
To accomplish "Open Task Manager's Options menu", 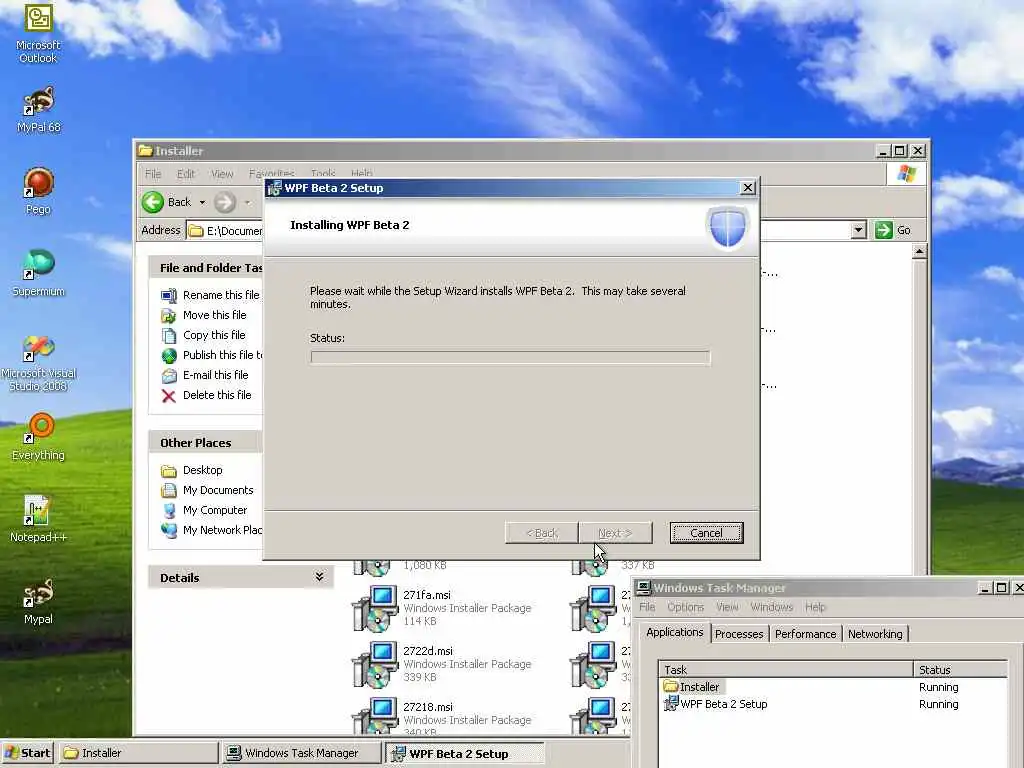I will coord(685,607).
